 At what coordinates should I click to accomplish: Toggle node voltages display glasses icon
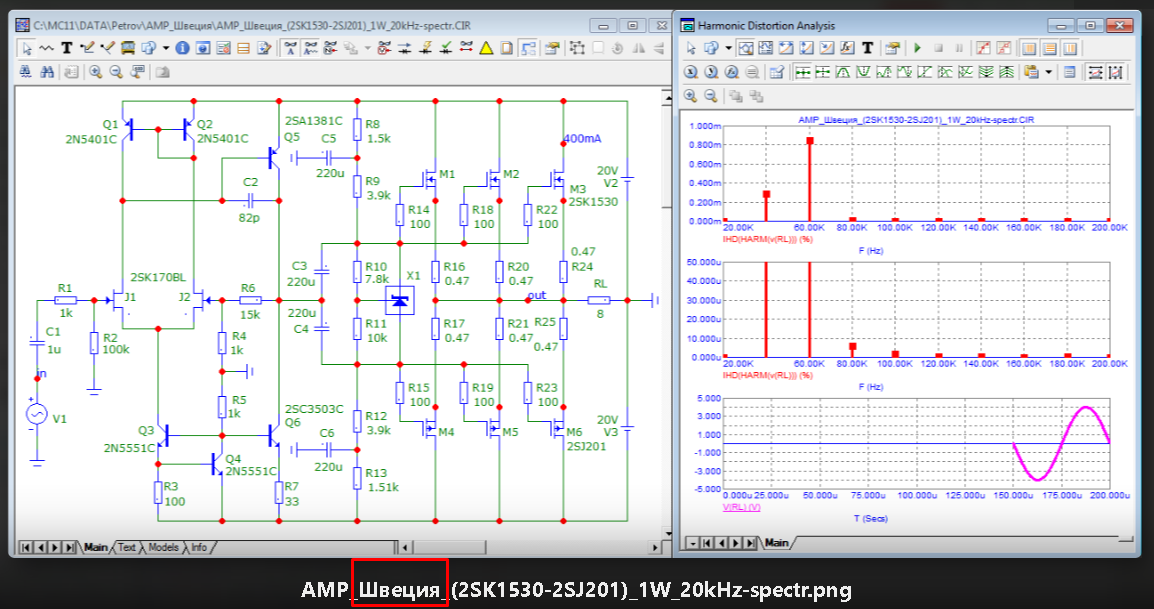coord(384,48)
